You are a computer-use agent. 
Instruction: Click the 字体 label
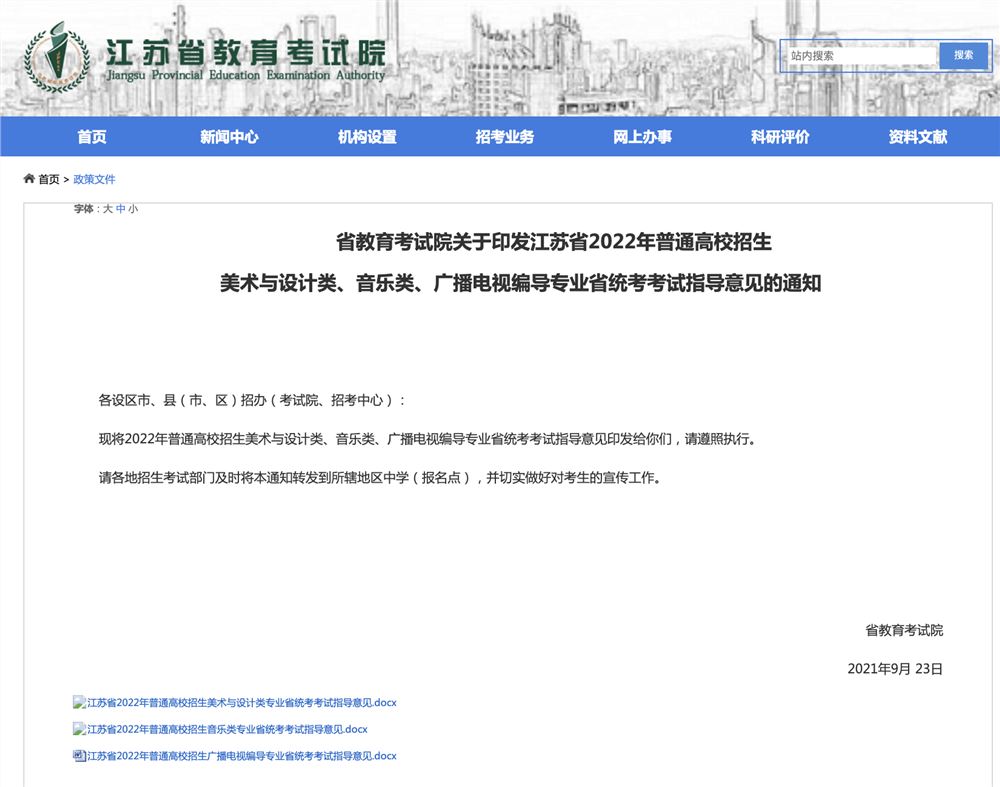(84, 209)
